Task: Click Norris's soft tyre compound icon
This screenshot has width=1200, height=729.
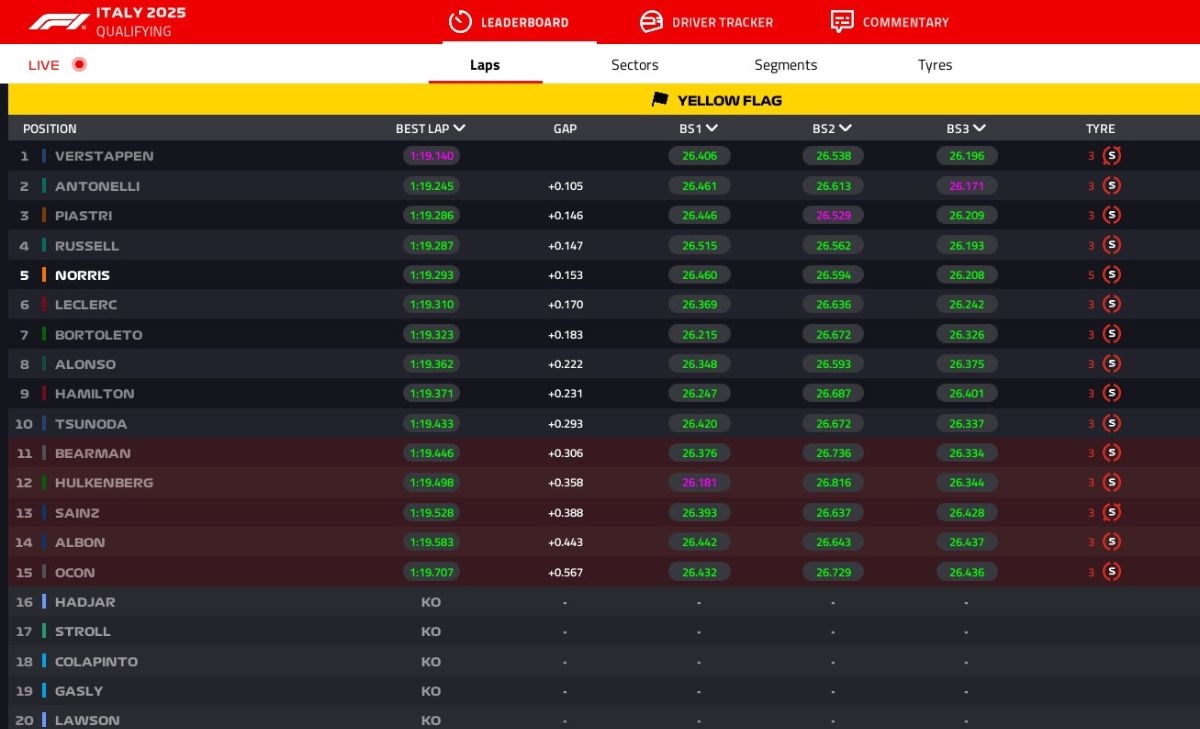Action: point(1111,275)
